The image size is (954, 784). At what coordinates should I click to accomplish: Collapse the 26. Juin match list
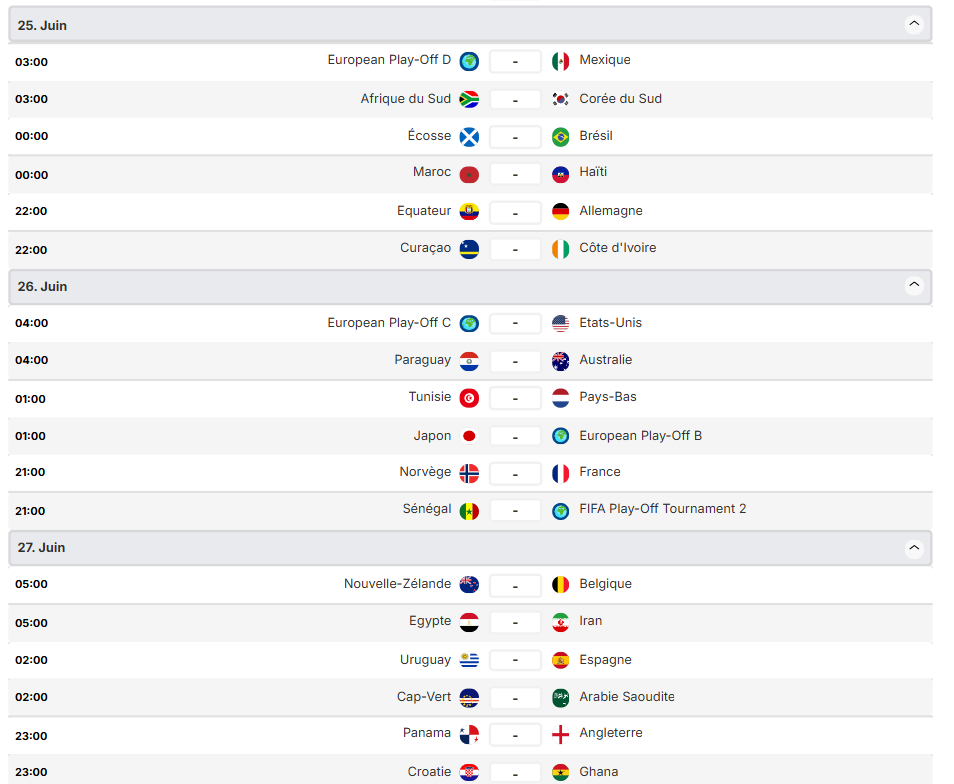[914, 286]
